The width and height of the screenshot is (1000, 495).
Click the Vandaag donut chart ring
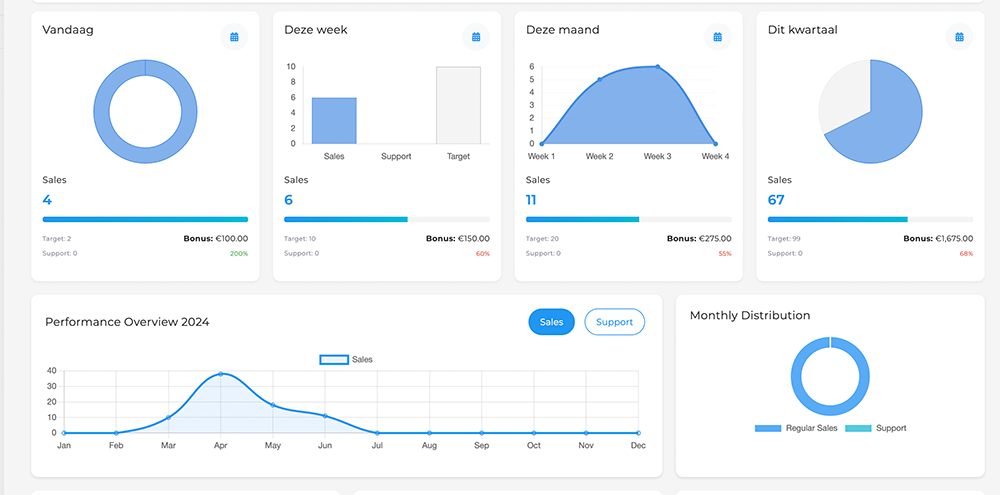pos(102,111)
